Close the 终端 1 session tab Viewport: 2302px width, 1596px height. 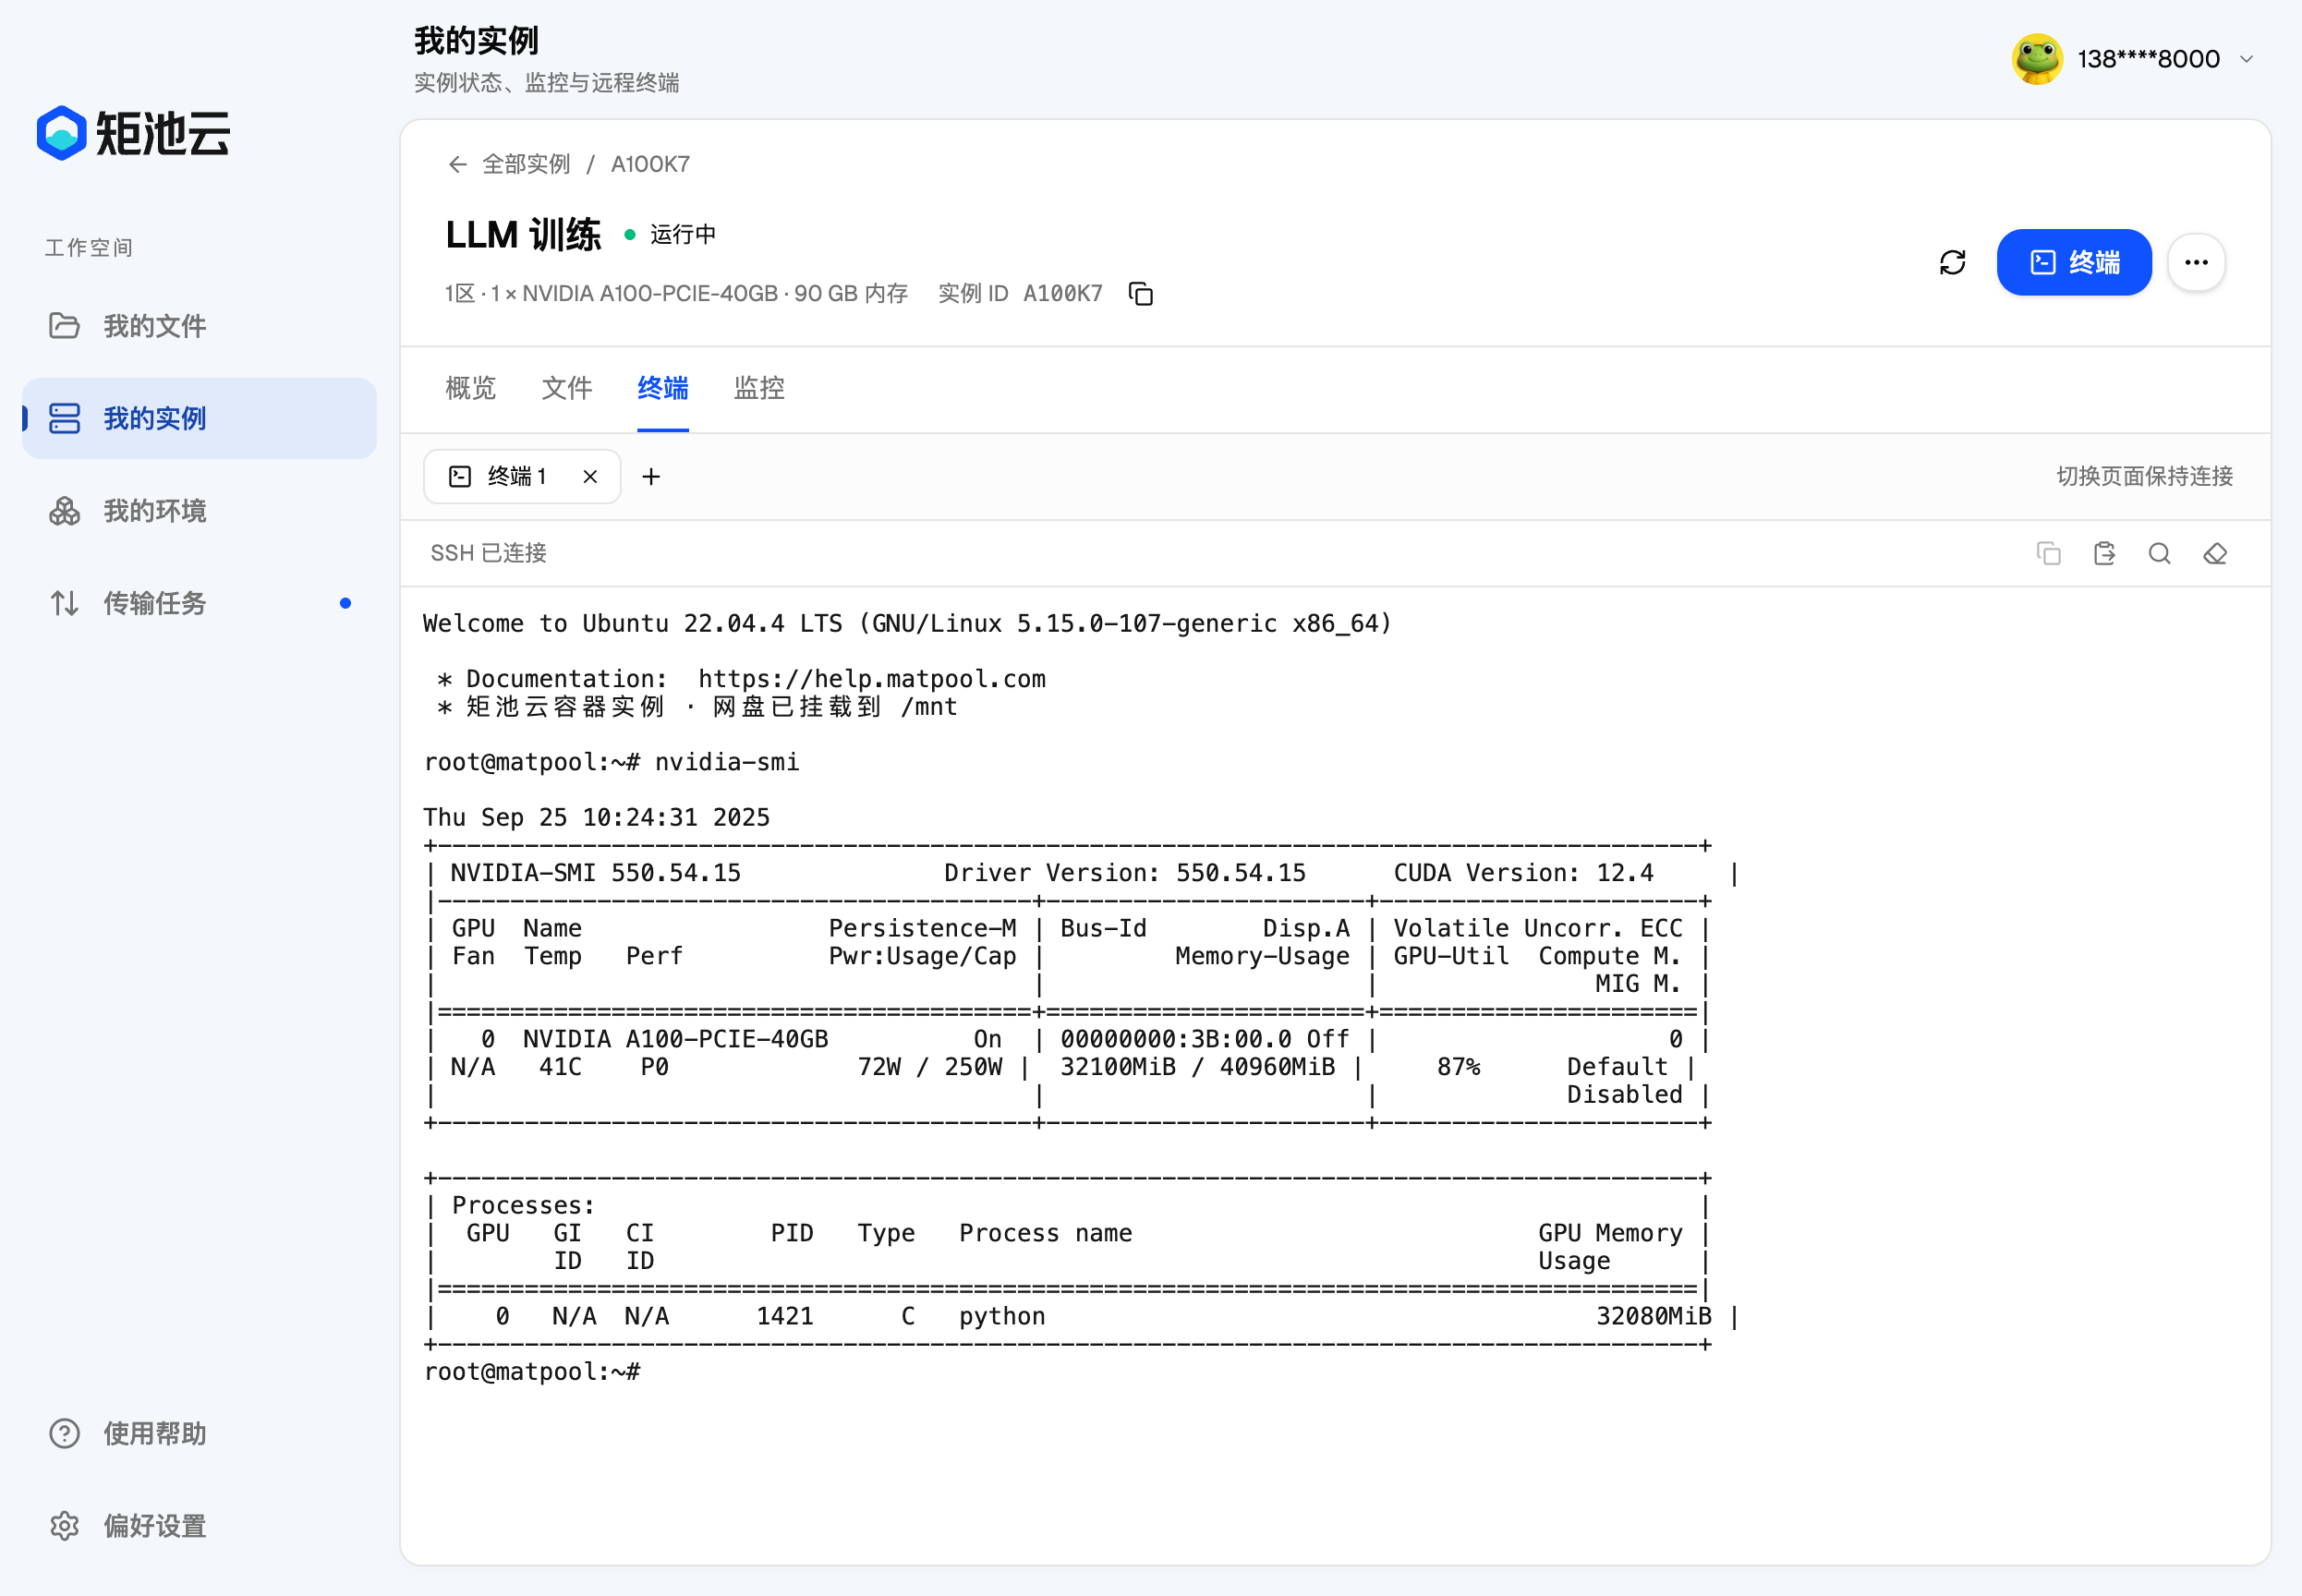pos(590,476)
